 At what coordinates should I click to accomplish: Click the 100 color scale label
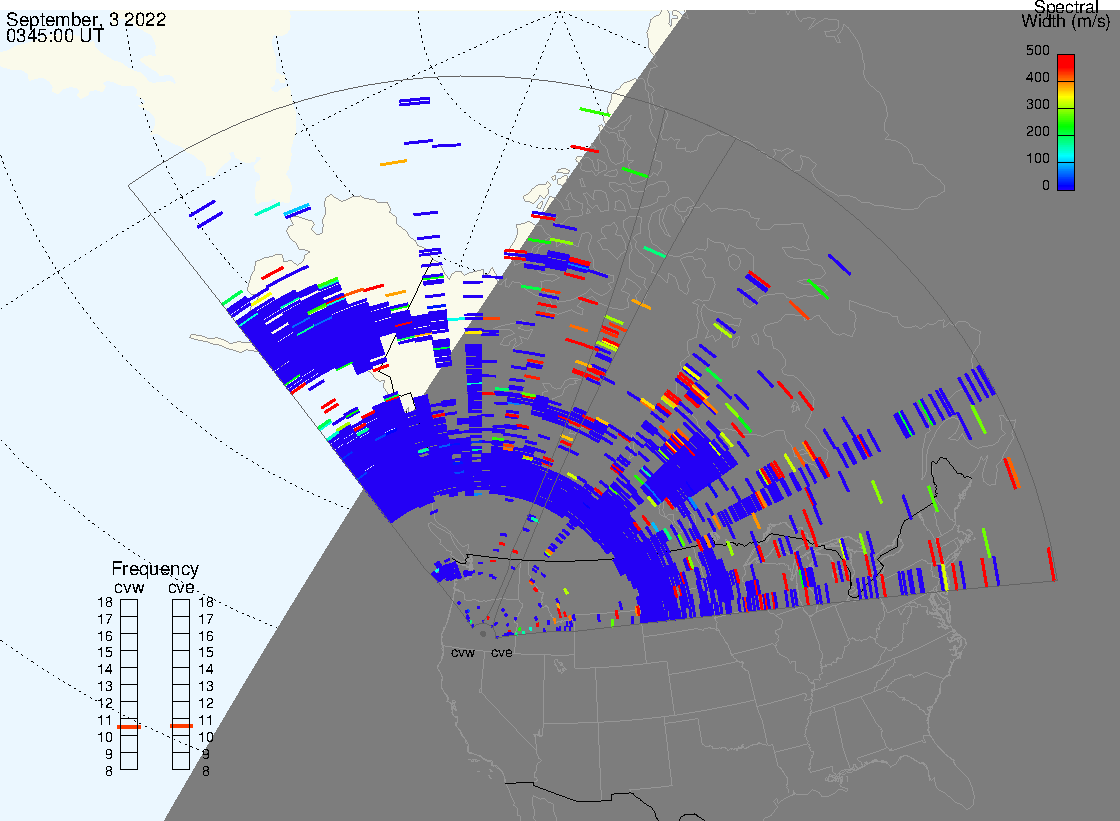[1037, 159]
